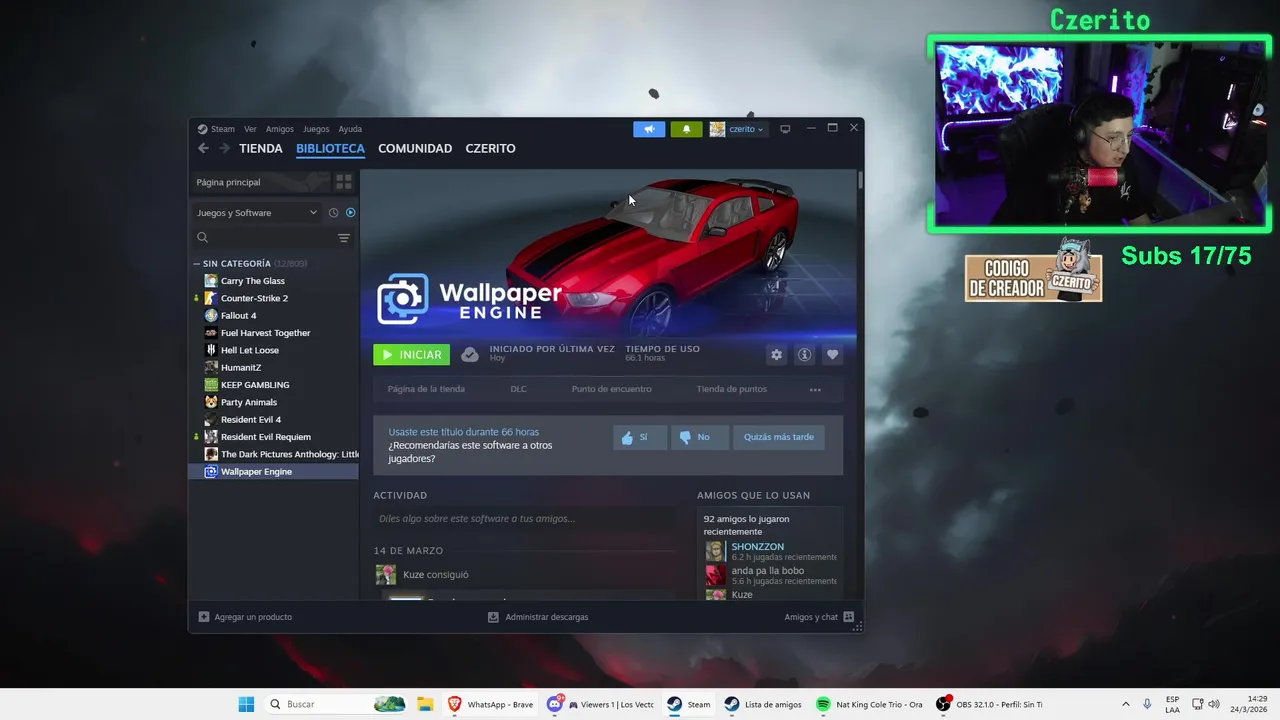The height and width of the screenshot is (720, 1280).
Task: Switch to OBS 32.1.0 taskbar item
Action: (x=989, y=704)
